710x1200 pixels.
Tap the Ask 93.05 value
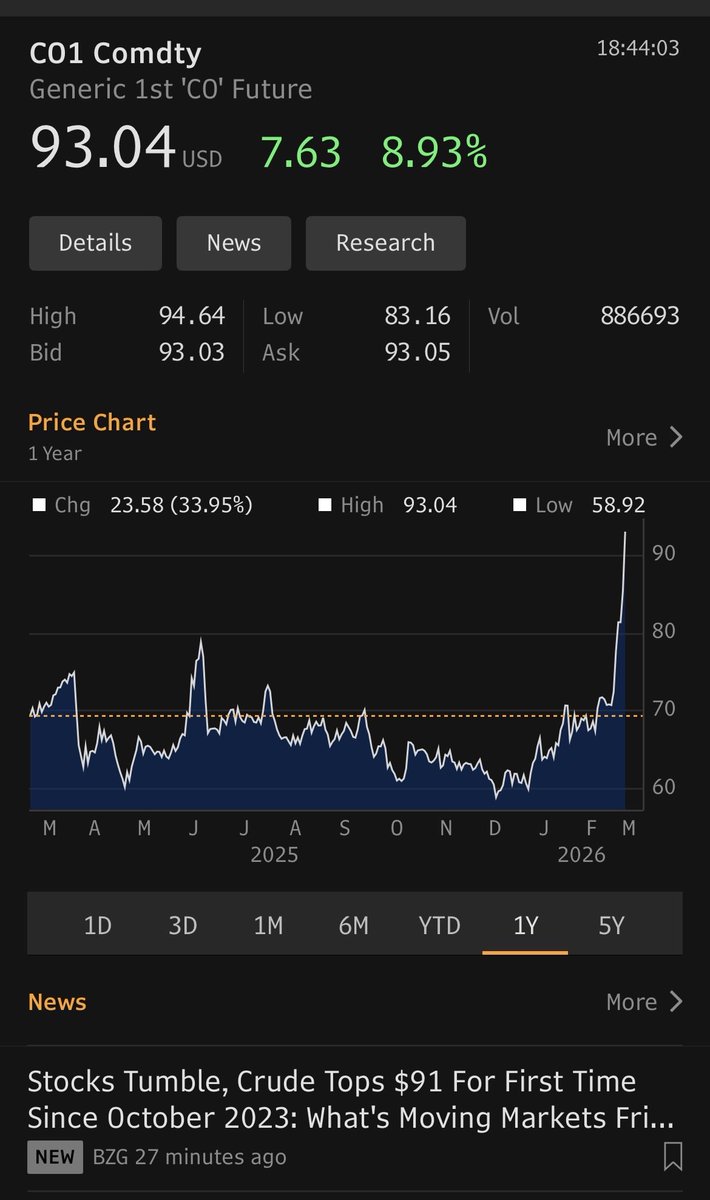click(x=418, y=352)
